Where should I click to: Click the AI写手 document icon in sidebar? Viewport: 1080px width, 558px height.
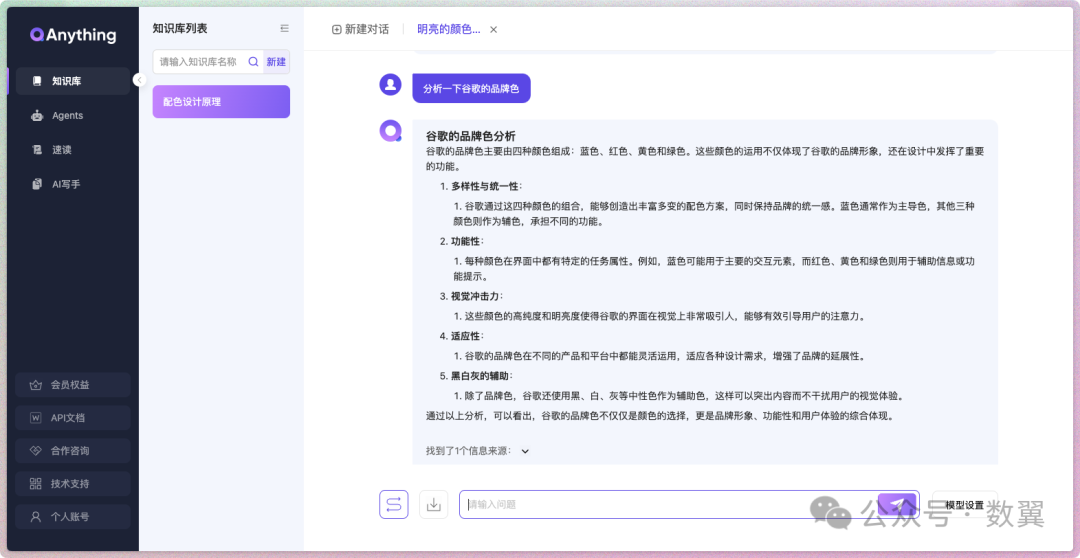tap(37, 185)
